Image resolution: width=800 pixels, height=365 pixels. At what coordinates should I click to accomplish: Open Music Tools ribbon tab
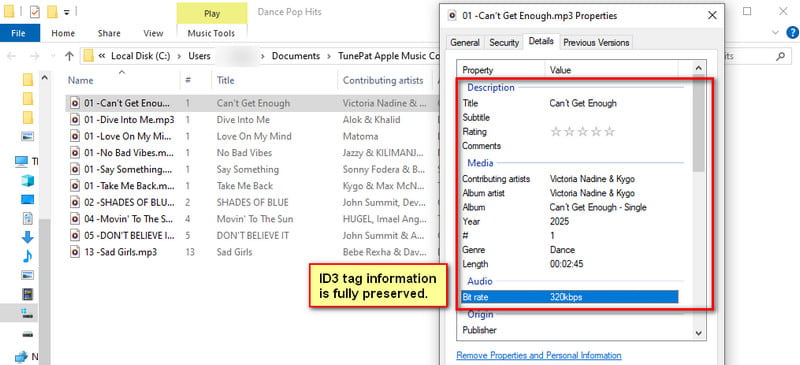coord(211,33)
